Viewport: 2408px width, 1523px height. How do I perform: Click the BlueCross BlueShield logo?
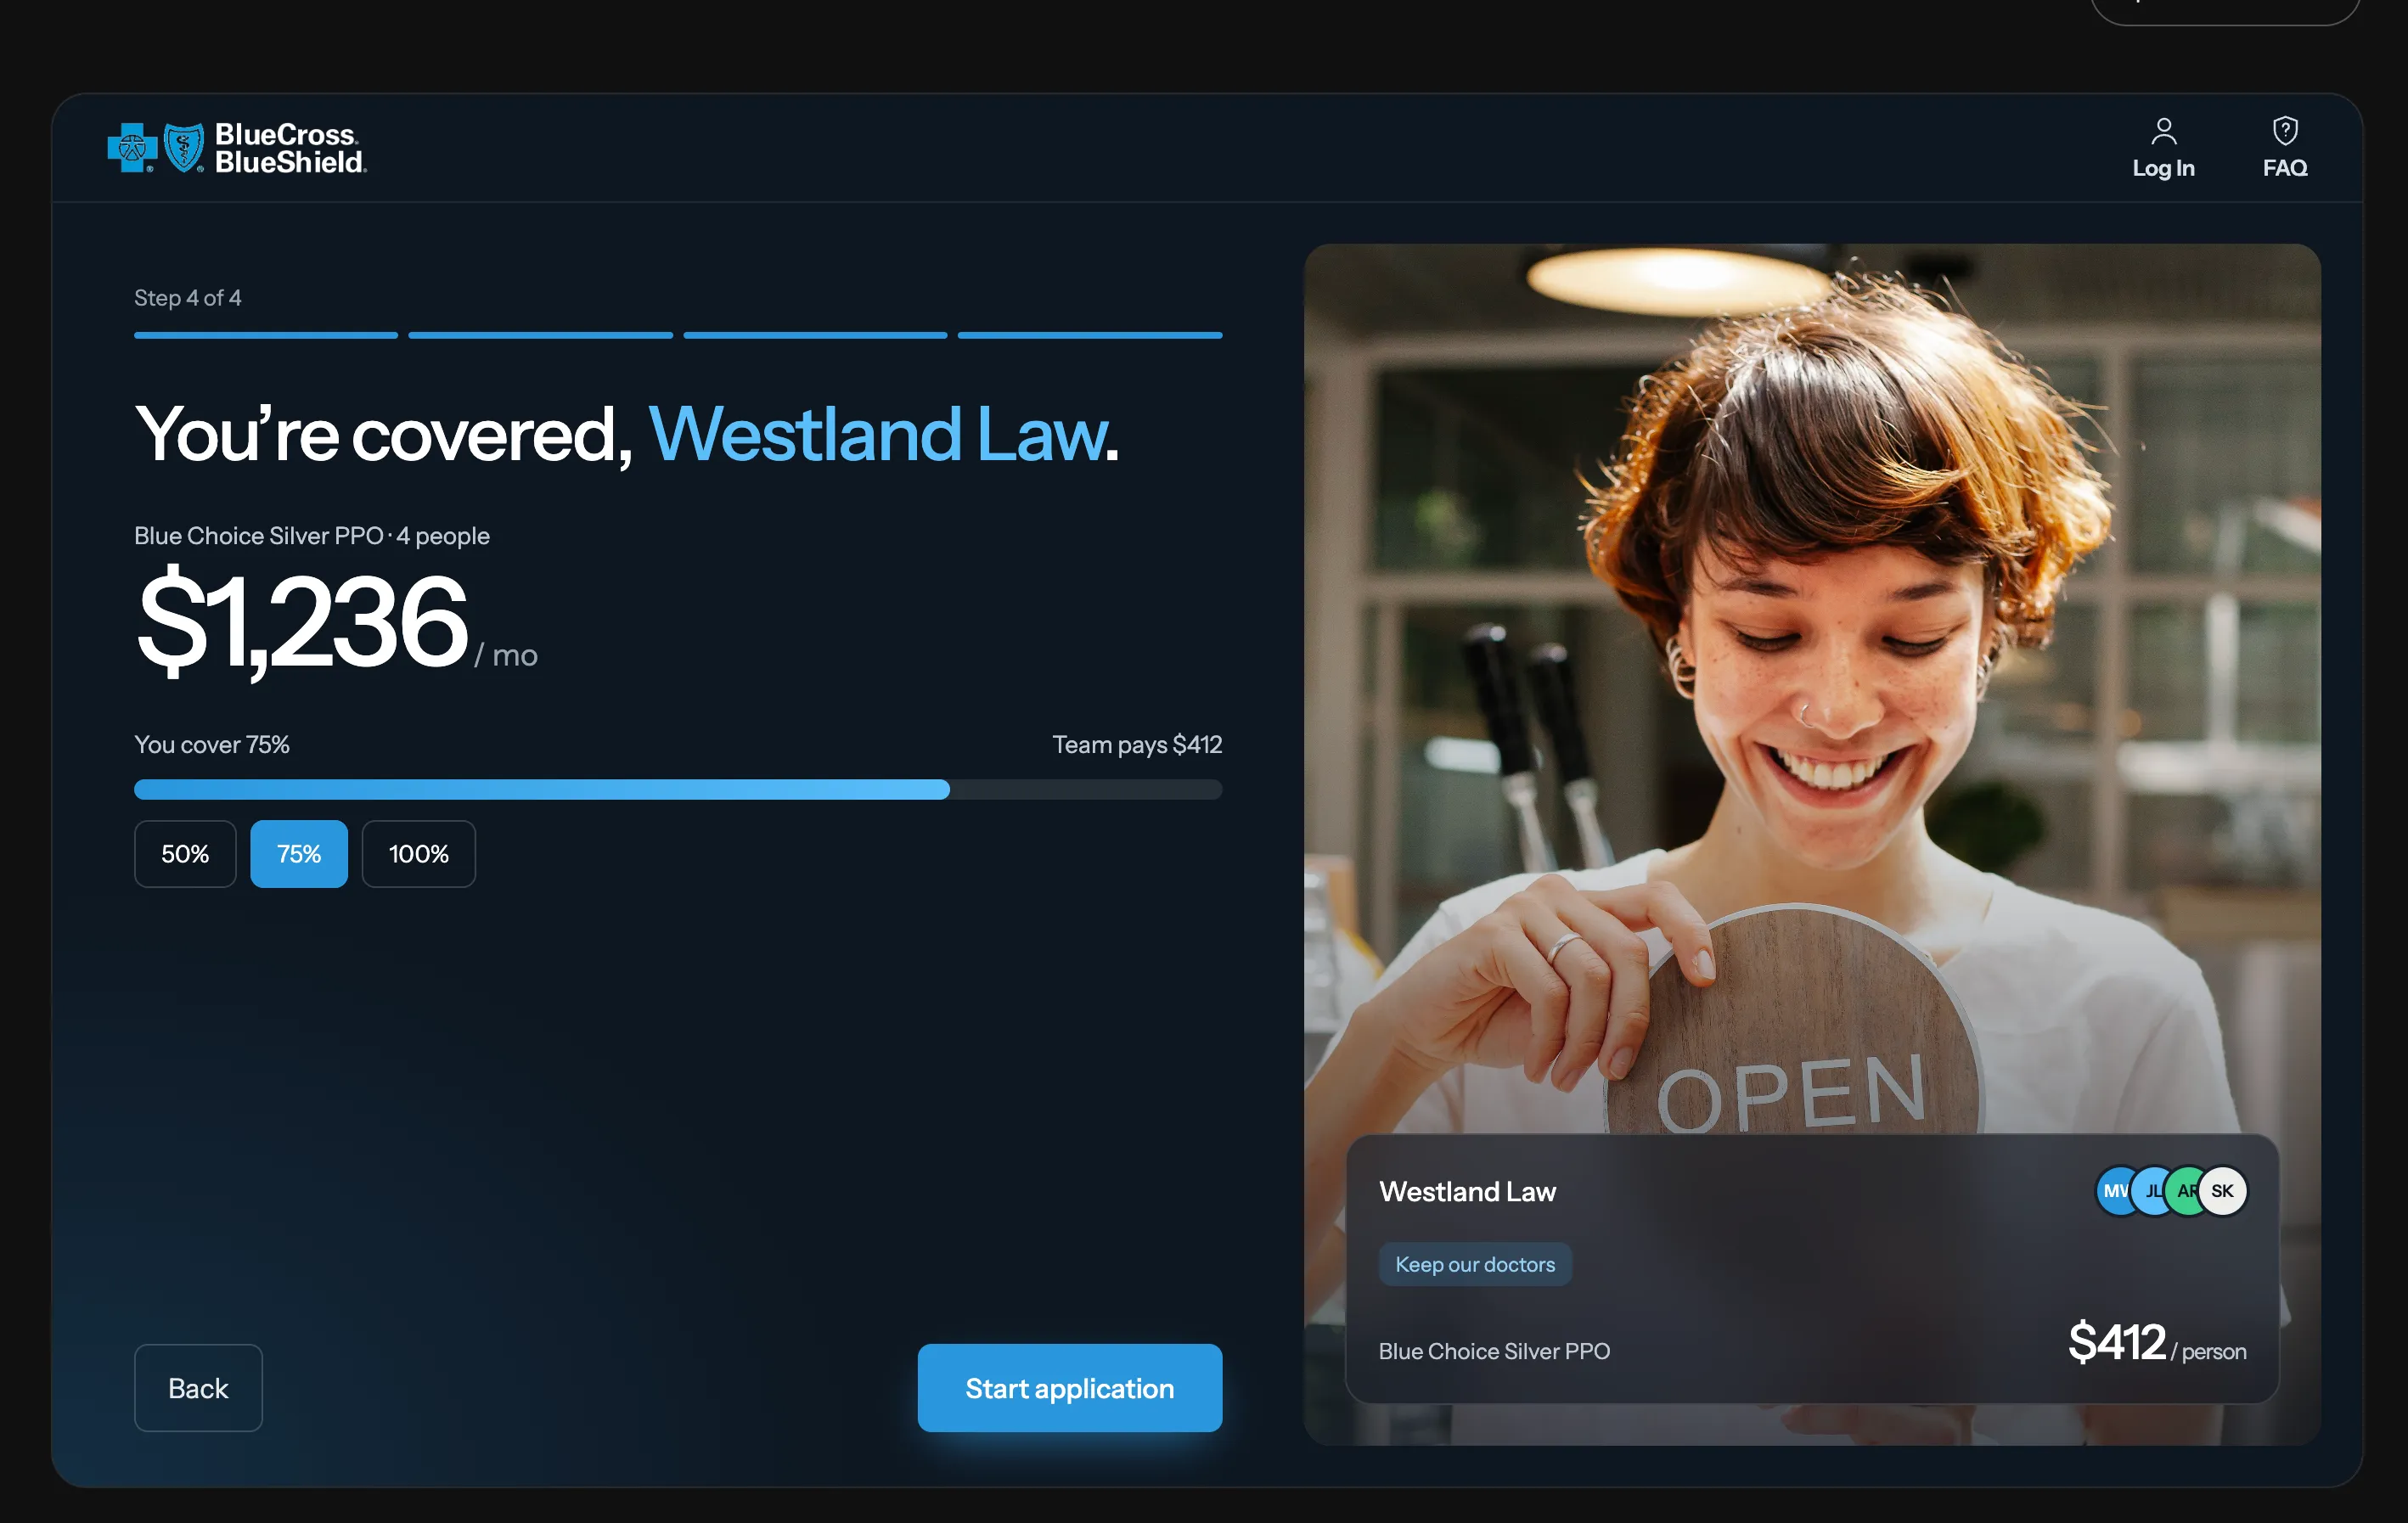[237, 148]
